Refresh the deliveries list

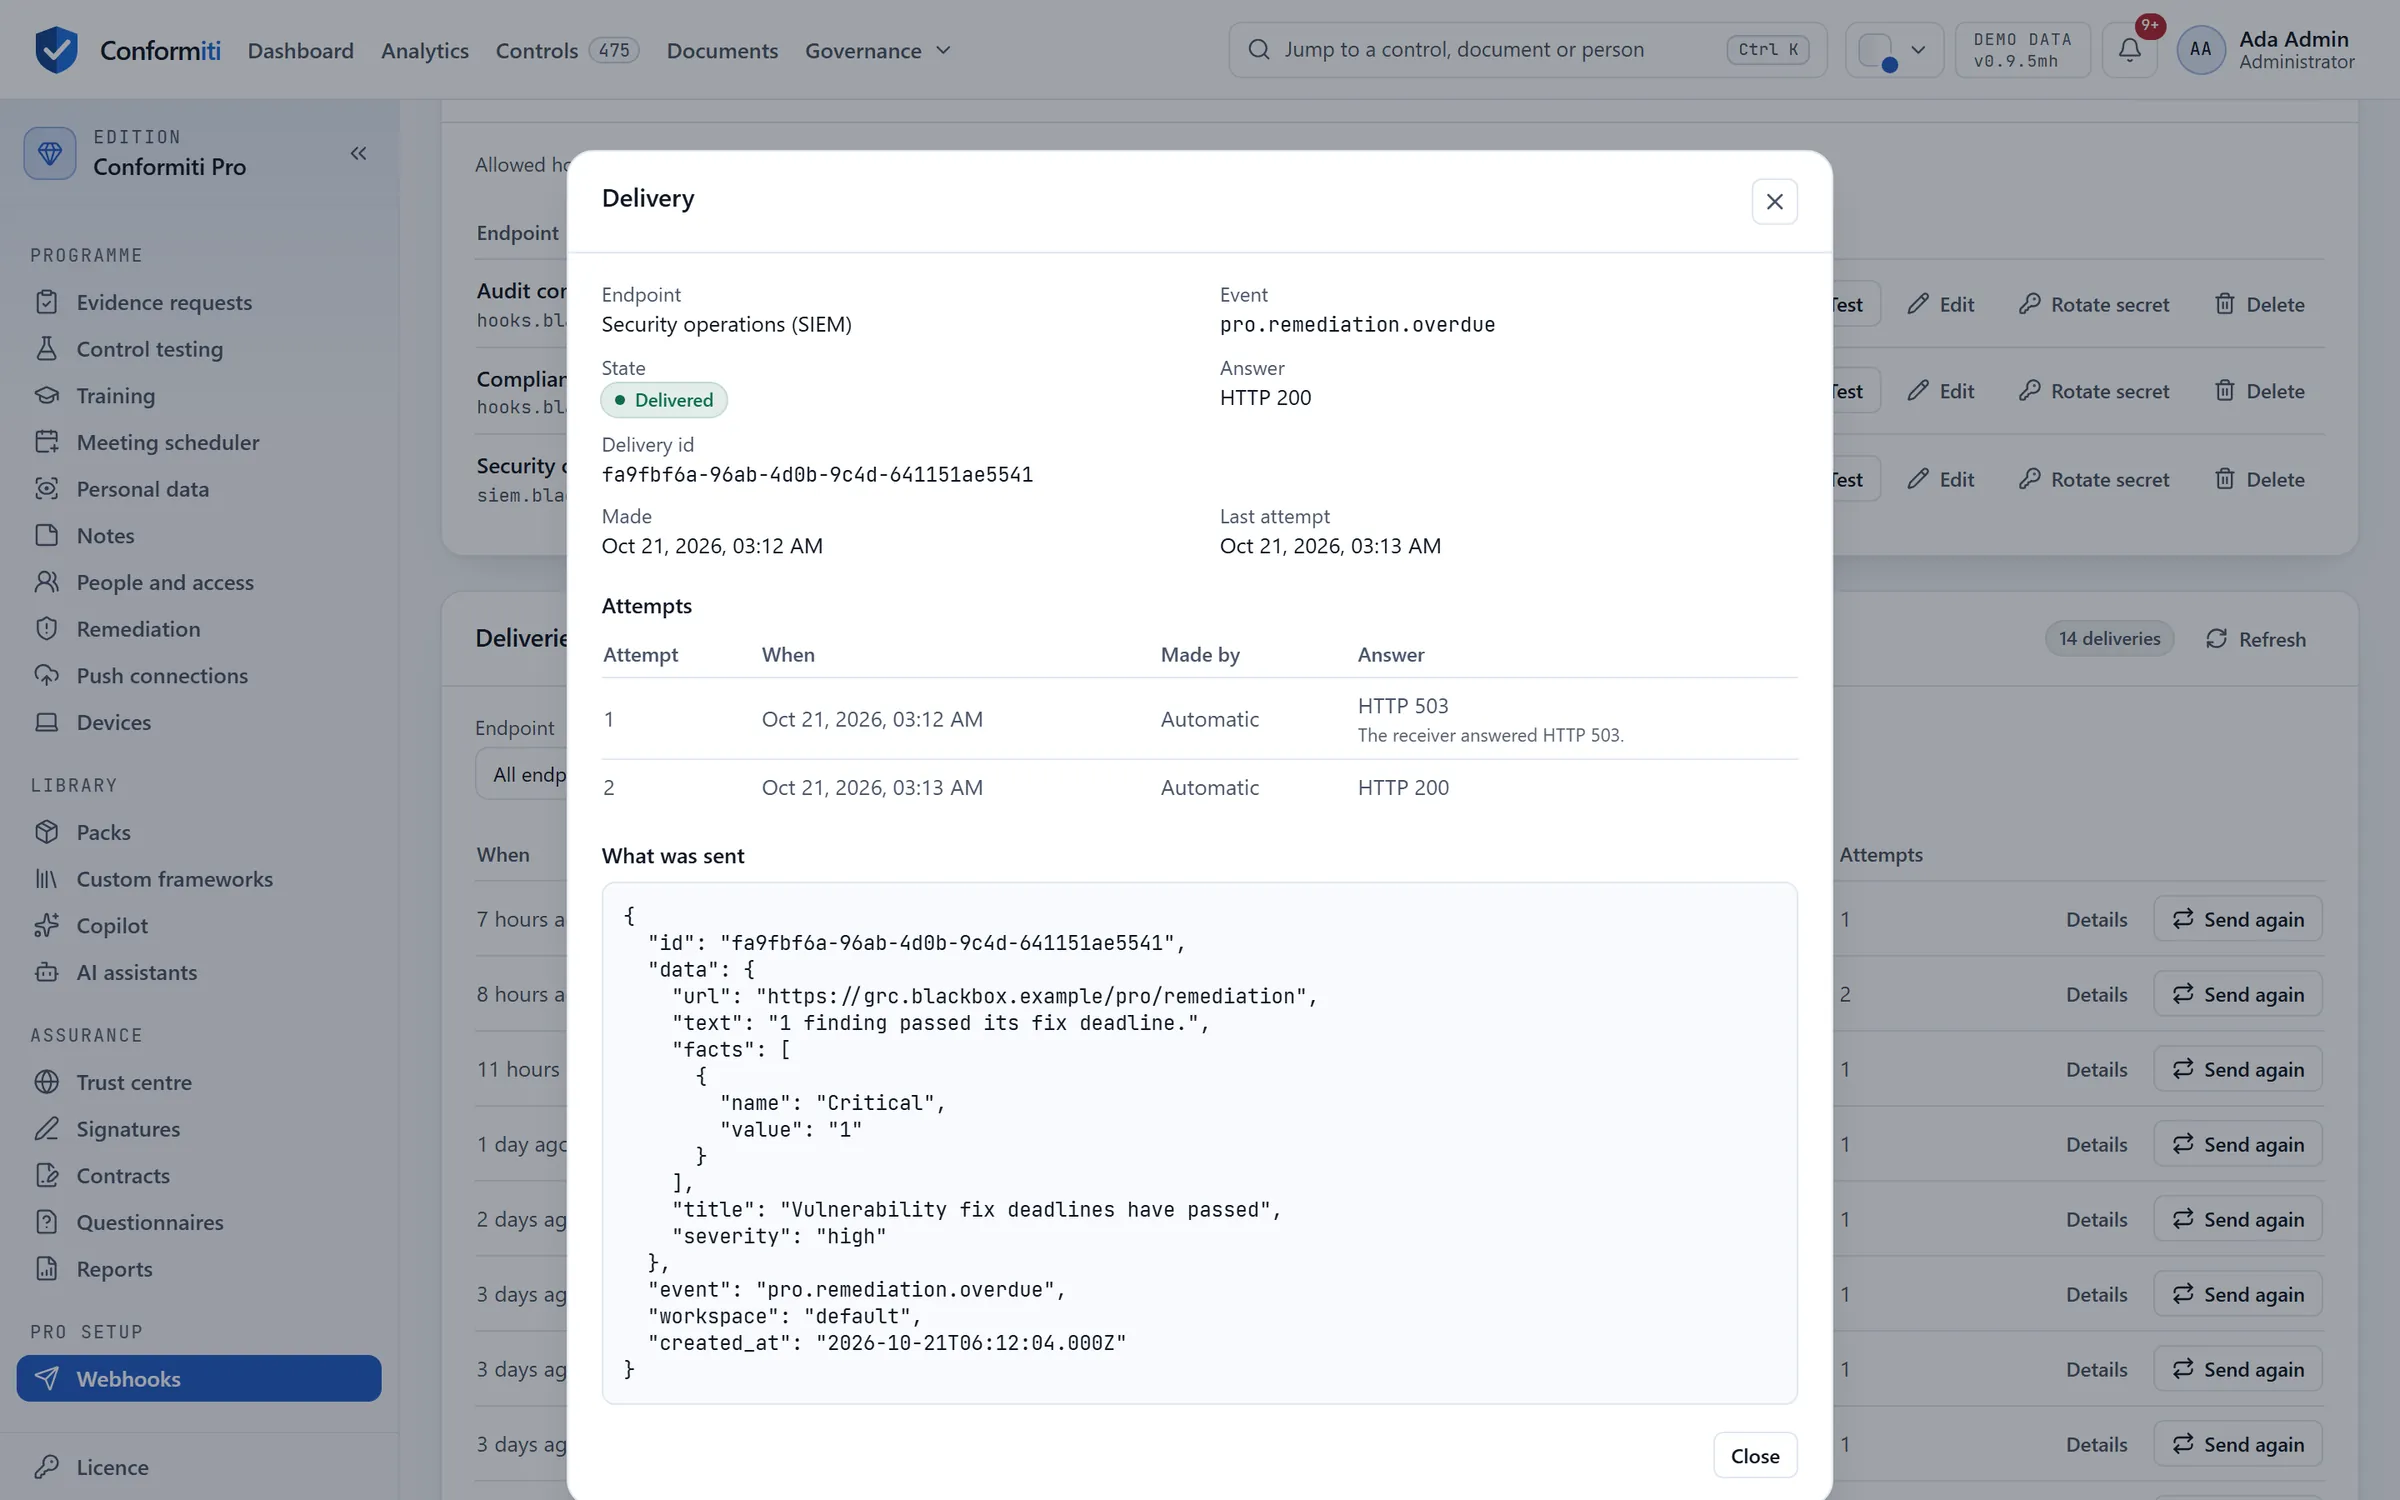point(2256,639)
